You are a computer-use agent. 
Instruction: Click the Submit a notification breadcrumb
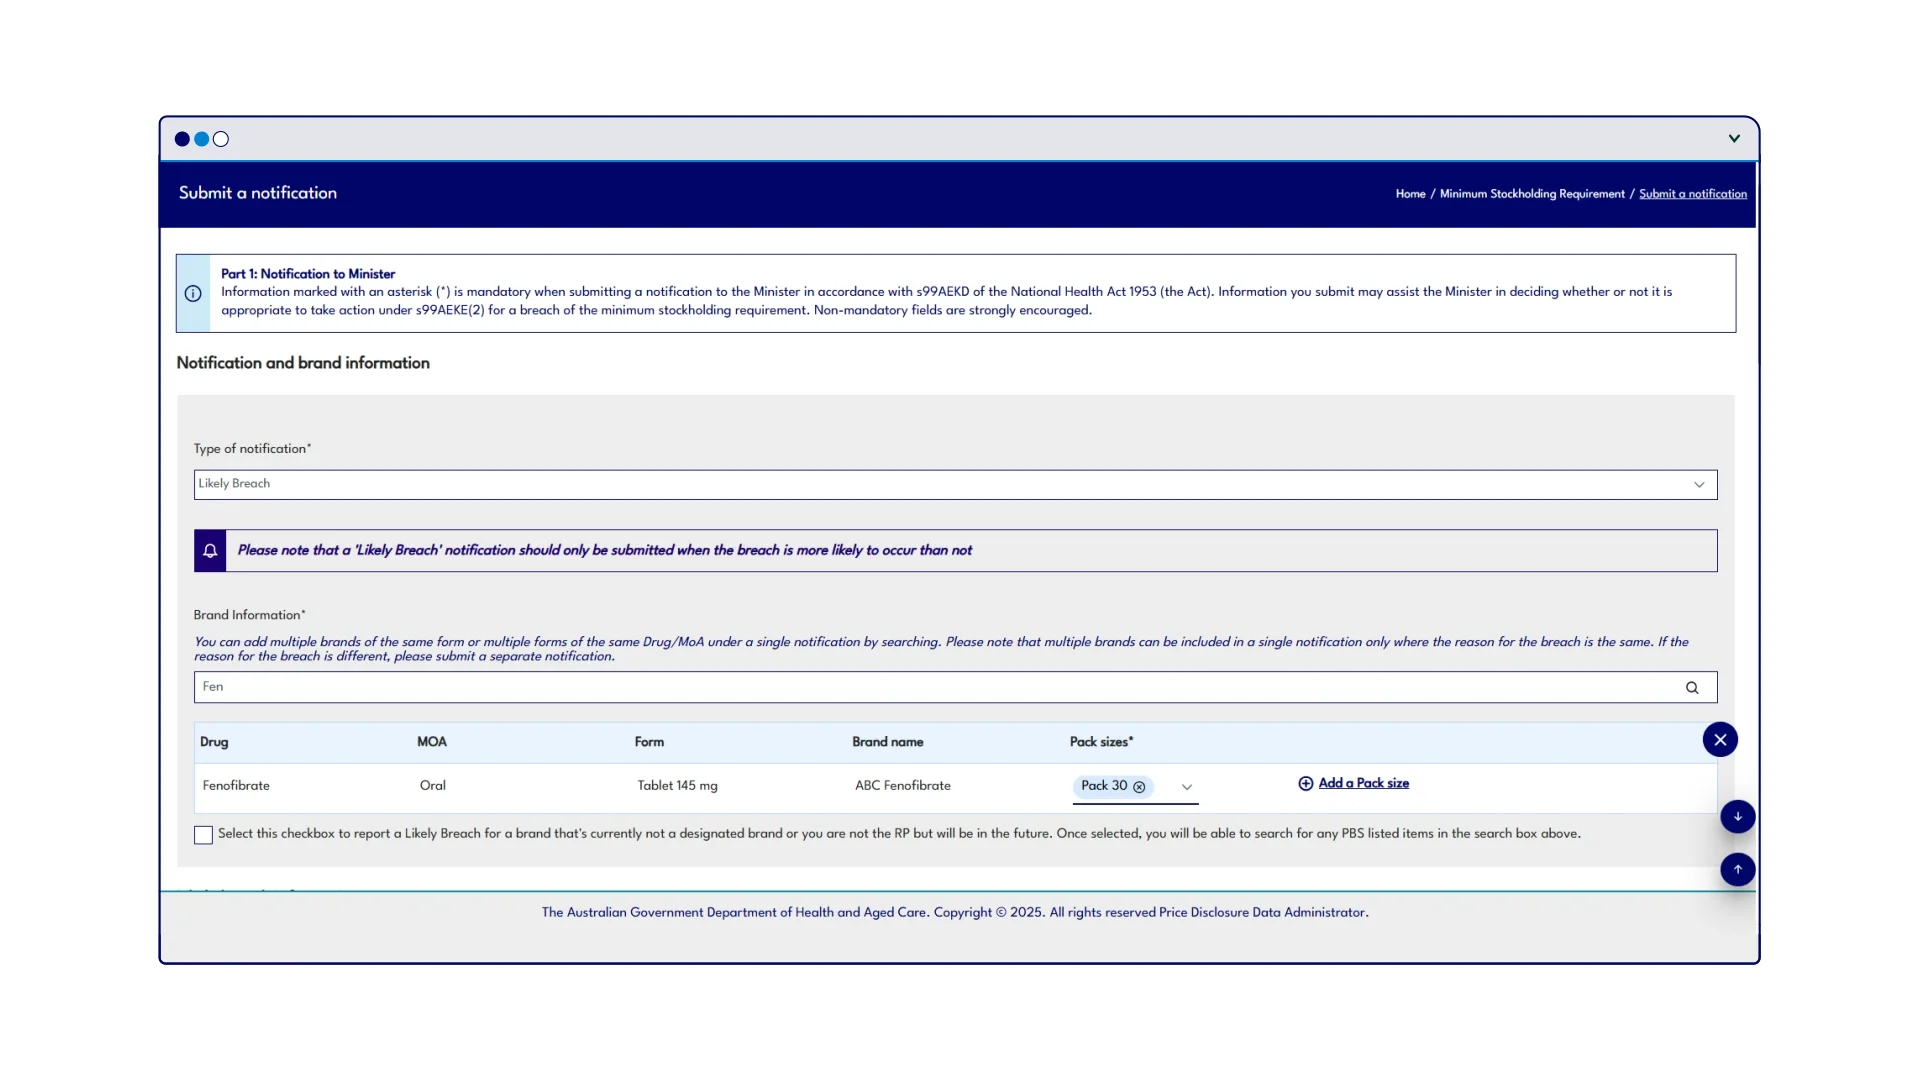pos(1693,193)
